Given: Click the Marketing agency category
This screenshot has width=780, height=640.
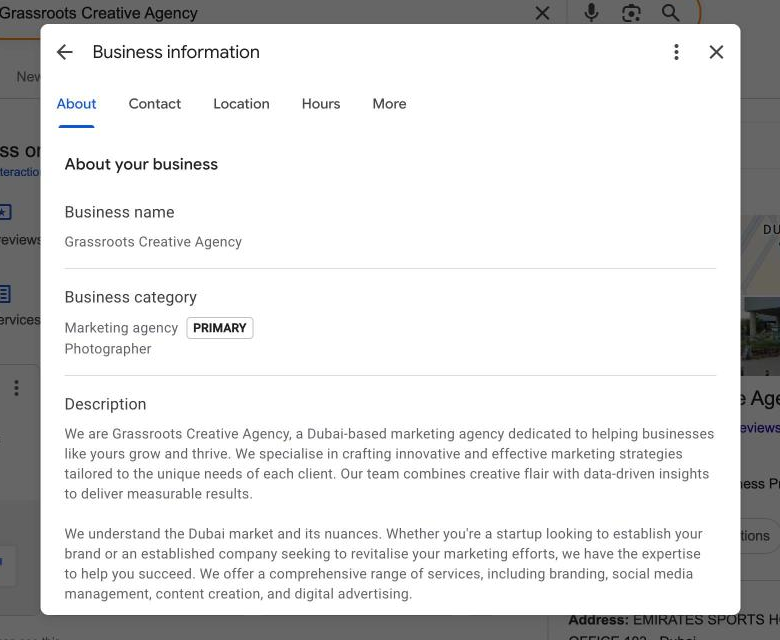Looking at the screenshot, I should 121,328.
